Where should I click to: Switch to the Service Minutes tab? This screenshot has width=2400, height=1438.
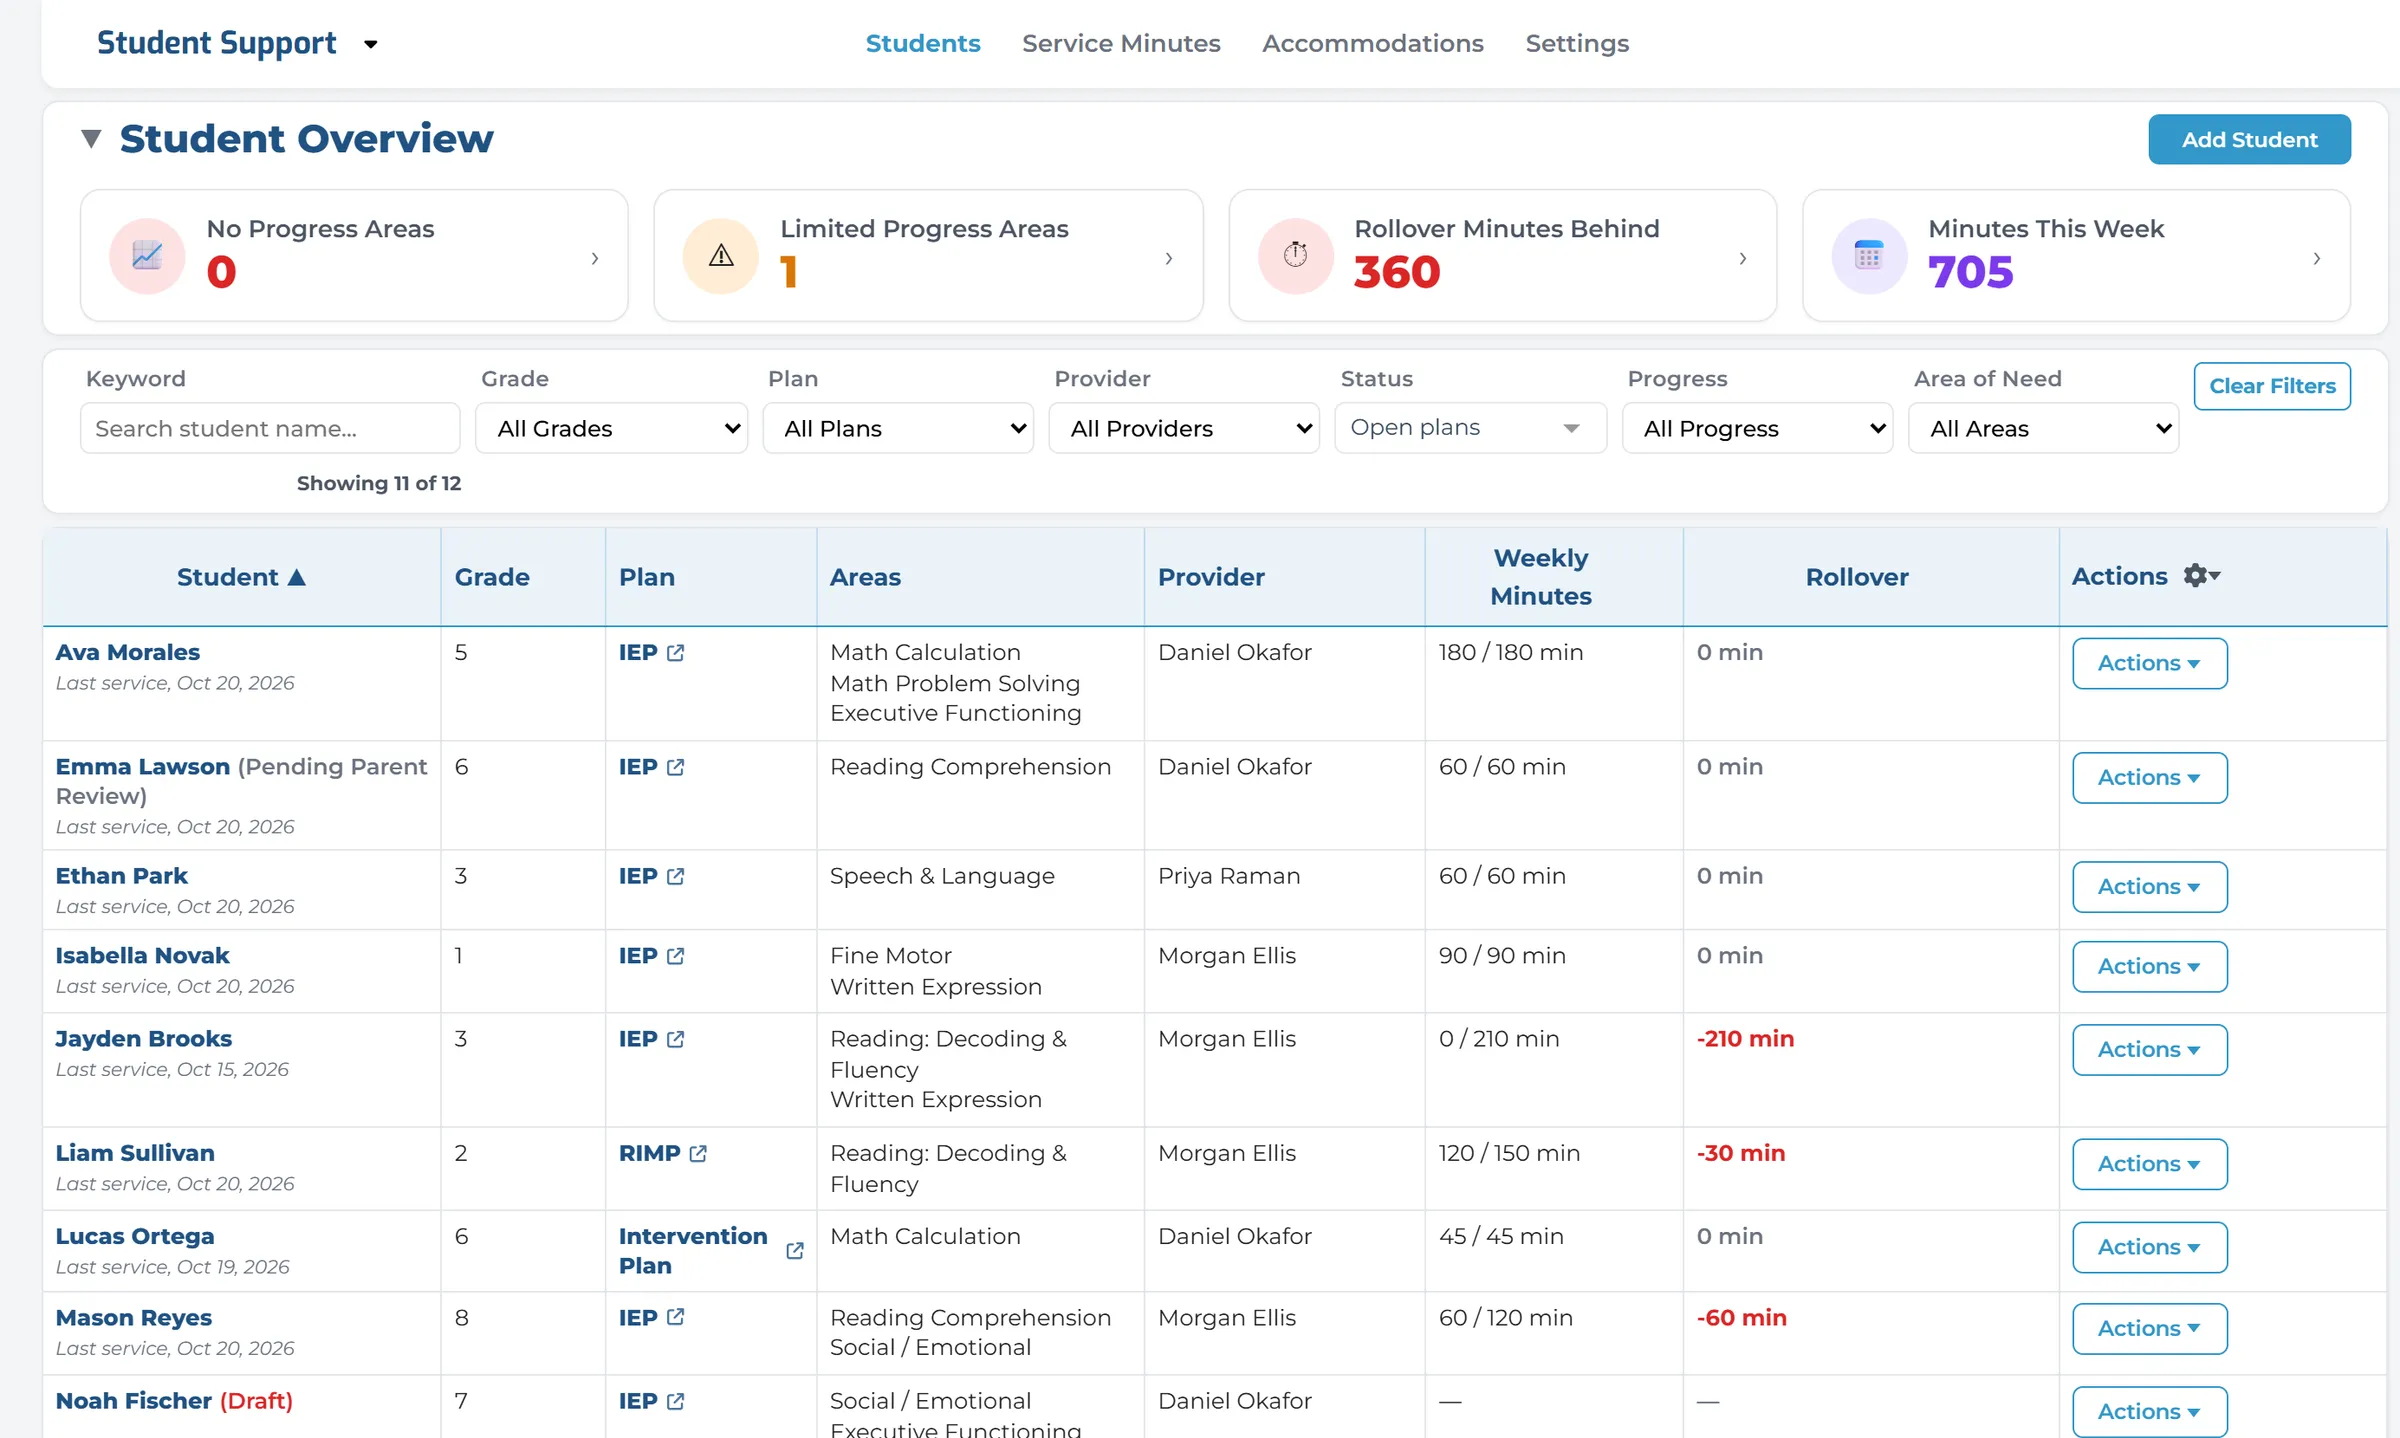click(x=1121, y=43)
